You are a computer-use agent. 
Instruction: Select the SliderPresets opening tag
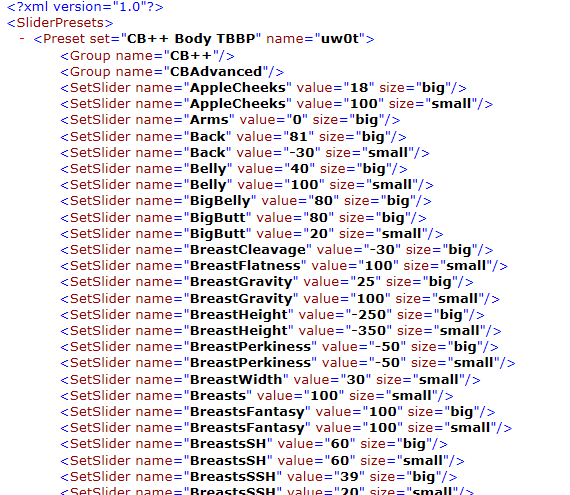pyautogui.click(x=60, y=23)
